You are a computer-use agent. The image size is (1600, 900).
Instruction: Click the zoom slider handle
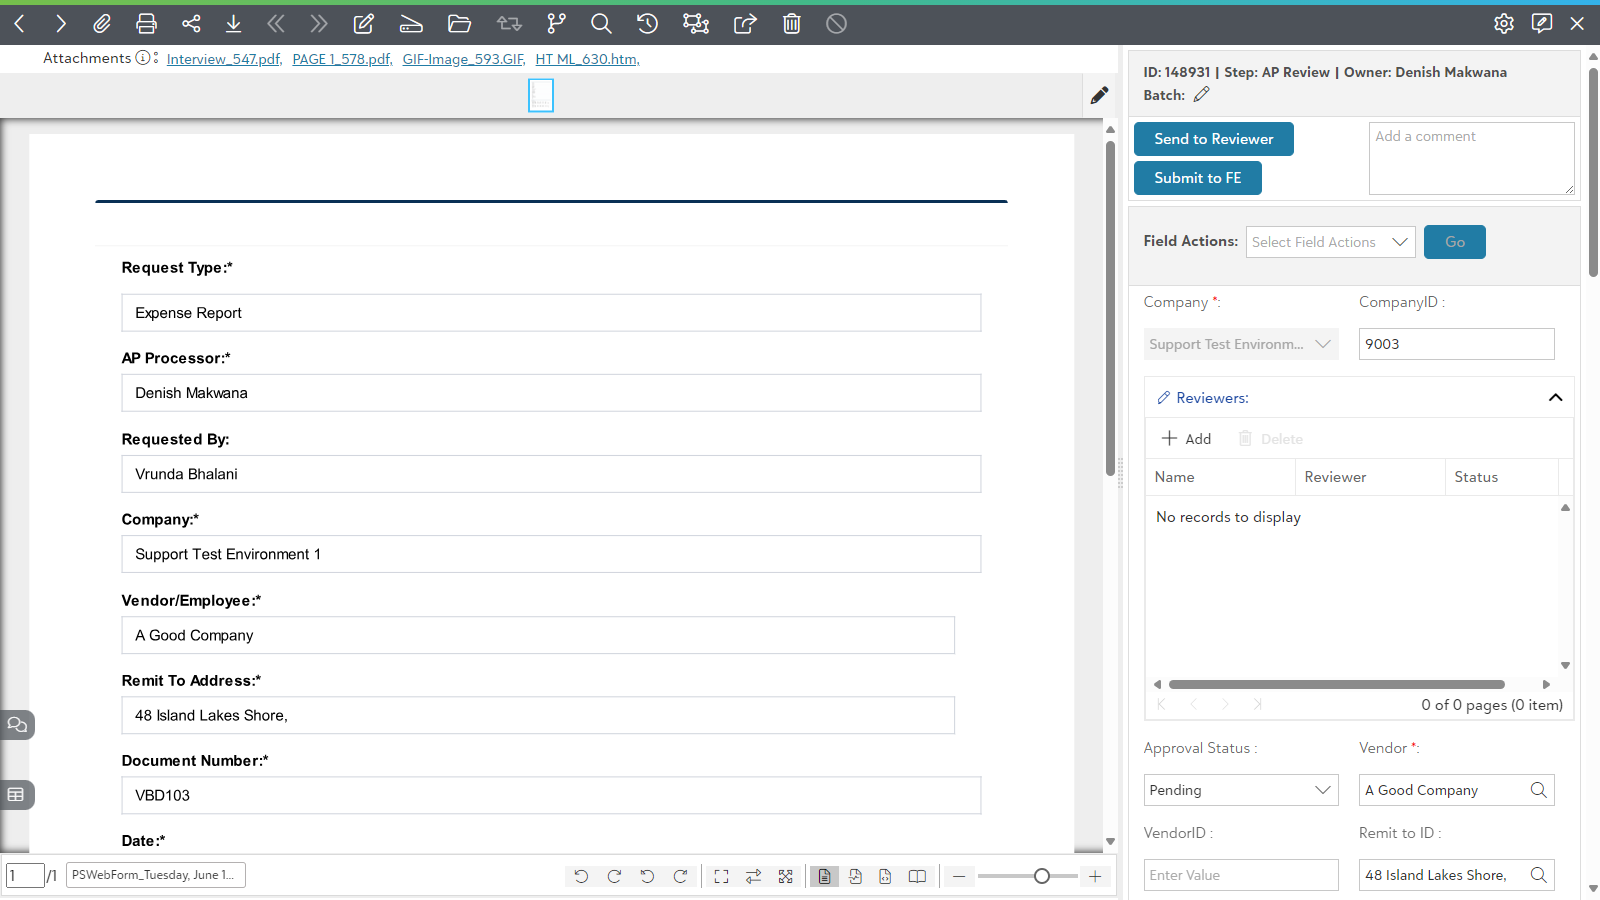1042,876
